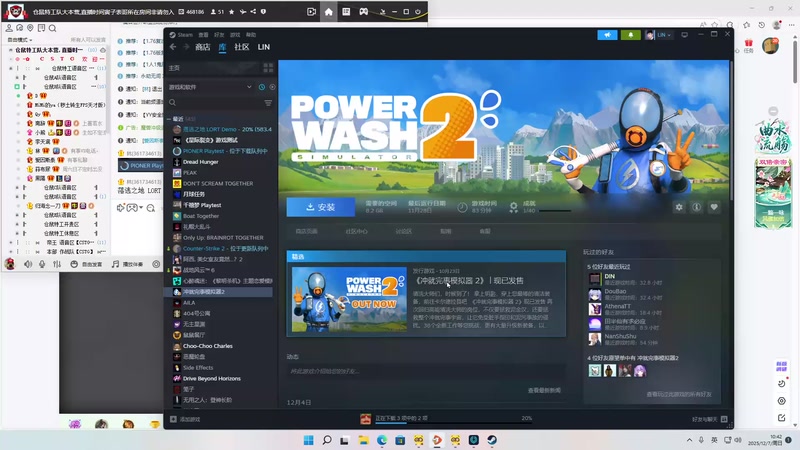Click the YY window home icon
800x450 pixels.
(329, 12)
